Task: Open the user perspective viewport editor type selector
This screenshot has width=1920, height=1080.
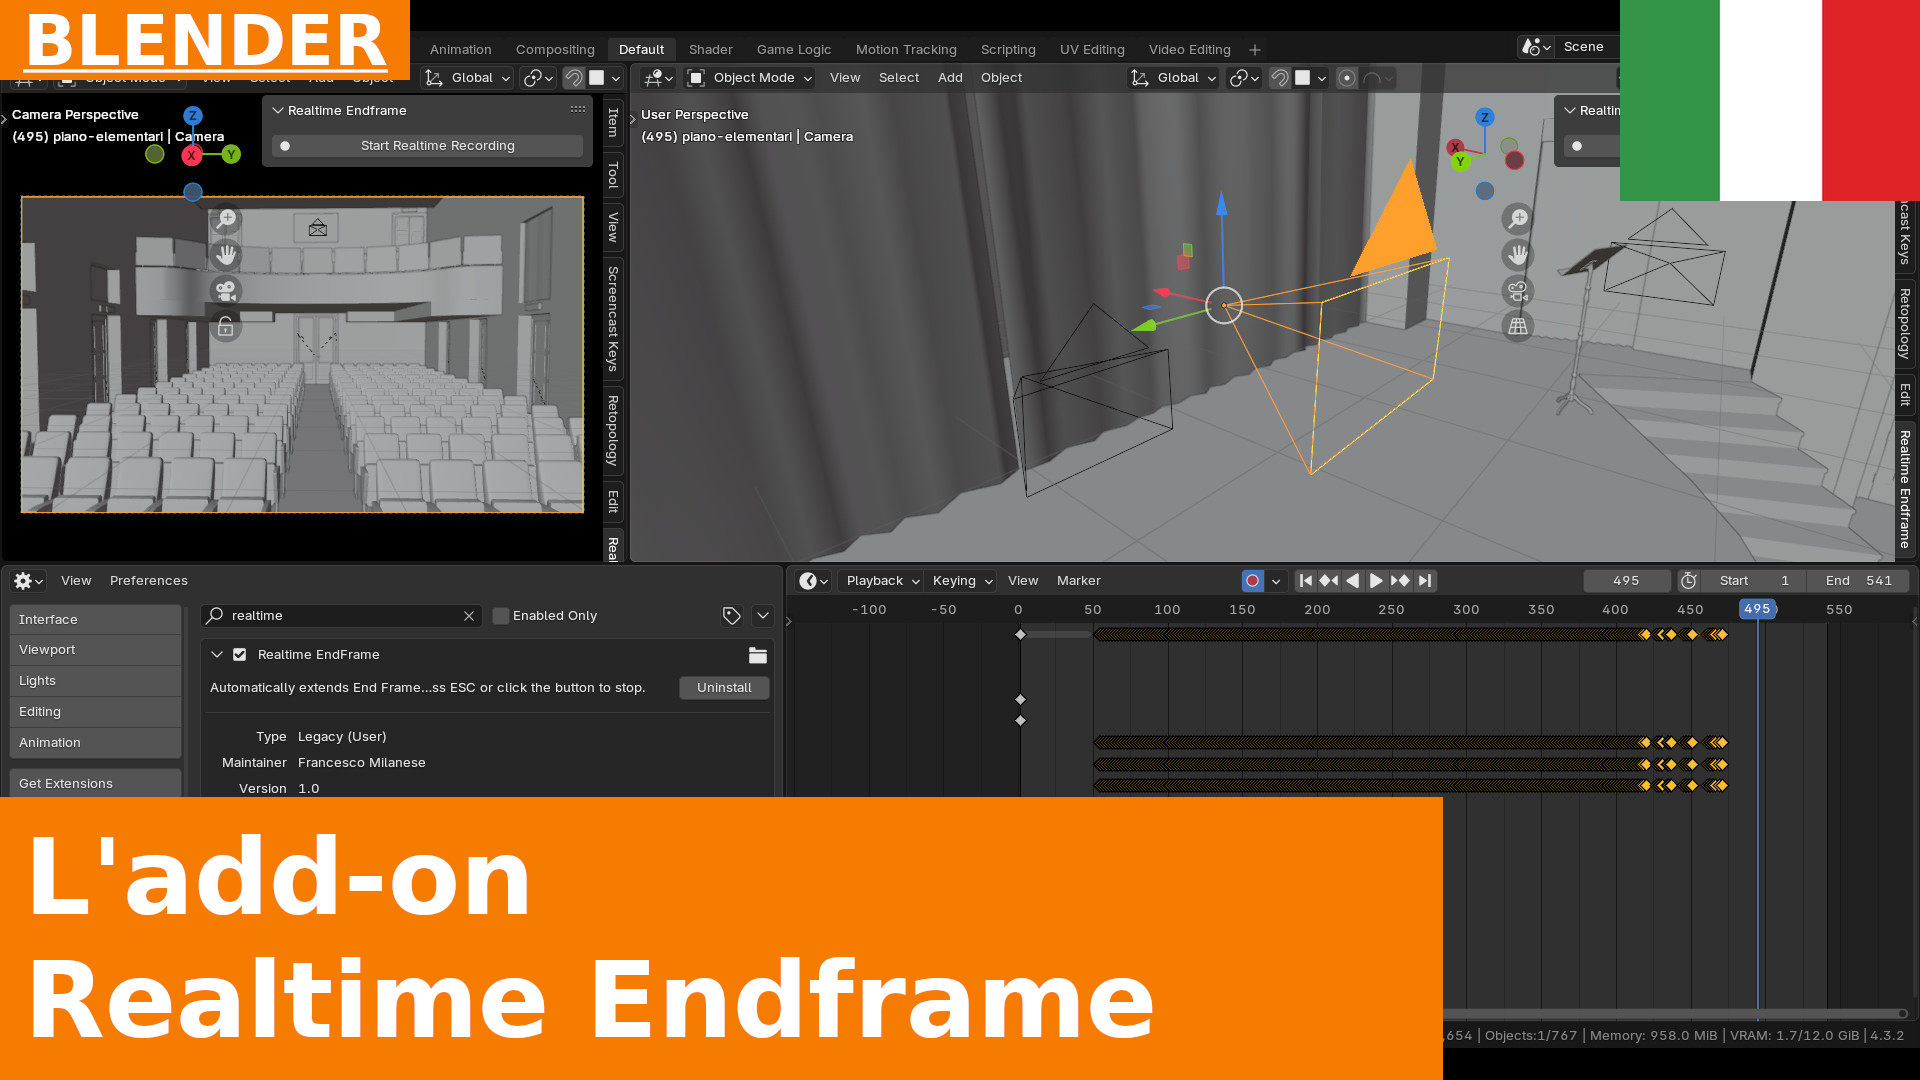Action: click(x=658, y=78)
